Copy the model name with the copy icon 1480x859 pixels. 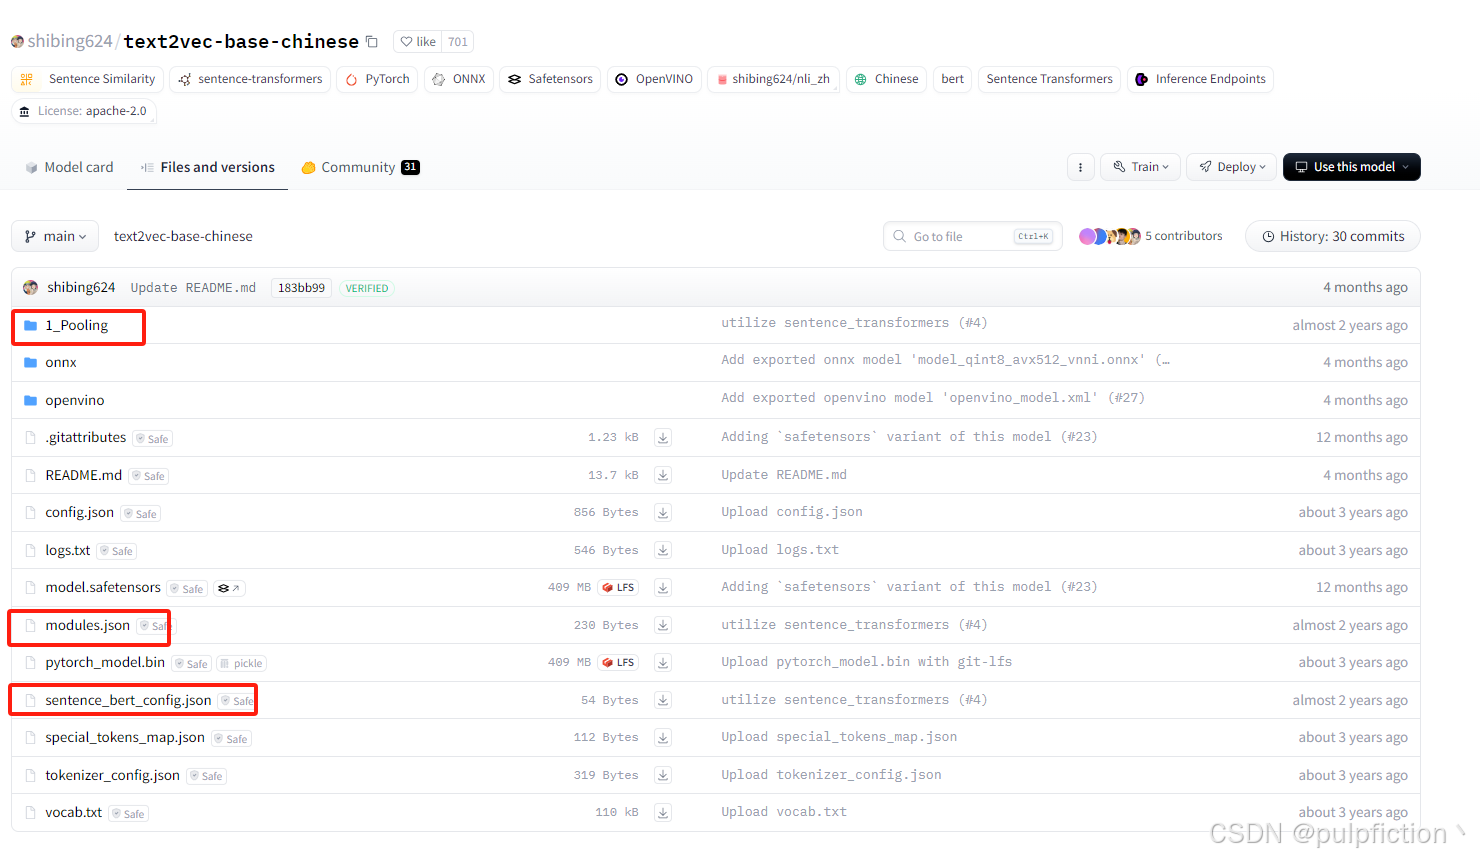[x=372, y=42]
